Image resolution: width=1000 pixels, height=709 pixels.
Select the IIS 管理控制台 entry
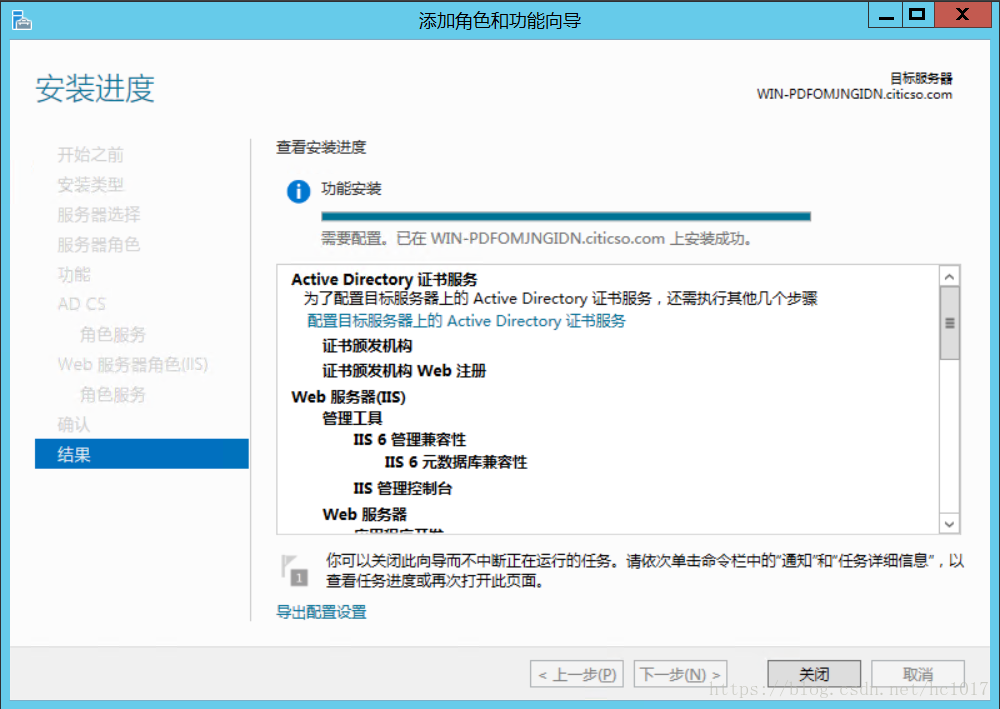(402, 488)
